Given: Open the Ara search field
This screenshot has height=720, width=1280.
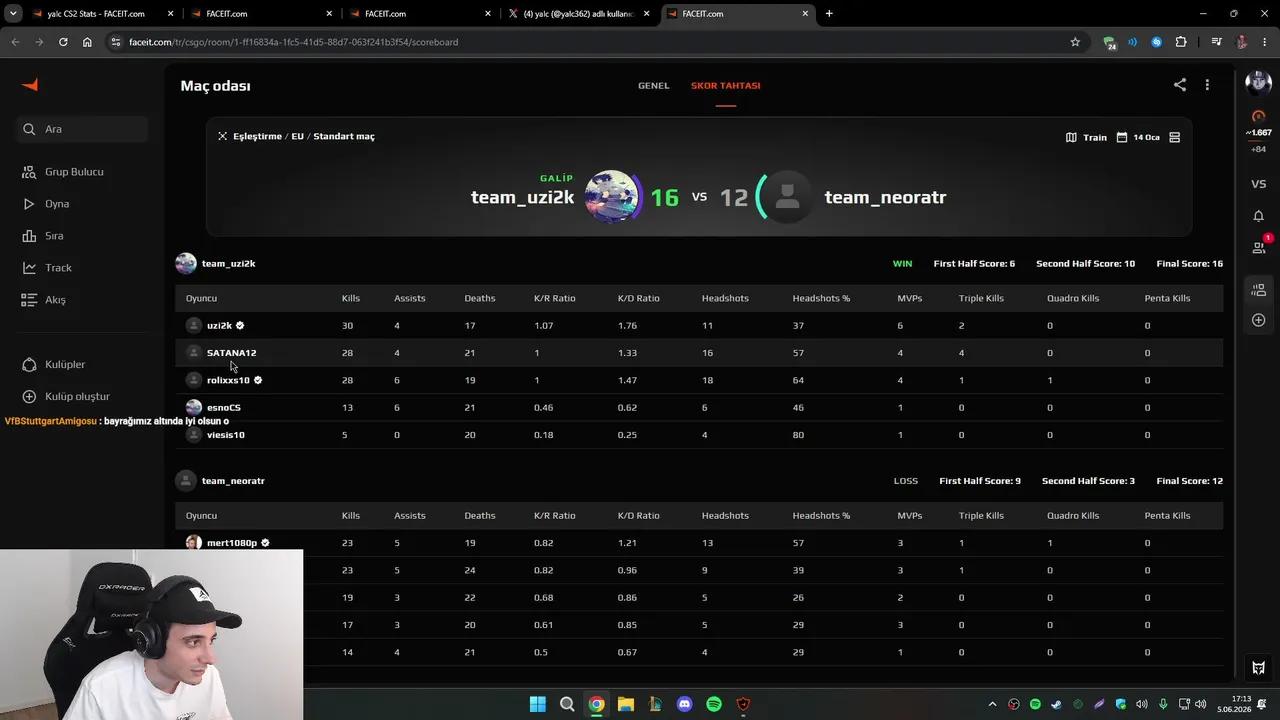Looking at the screenshot, I should point(83,129).
